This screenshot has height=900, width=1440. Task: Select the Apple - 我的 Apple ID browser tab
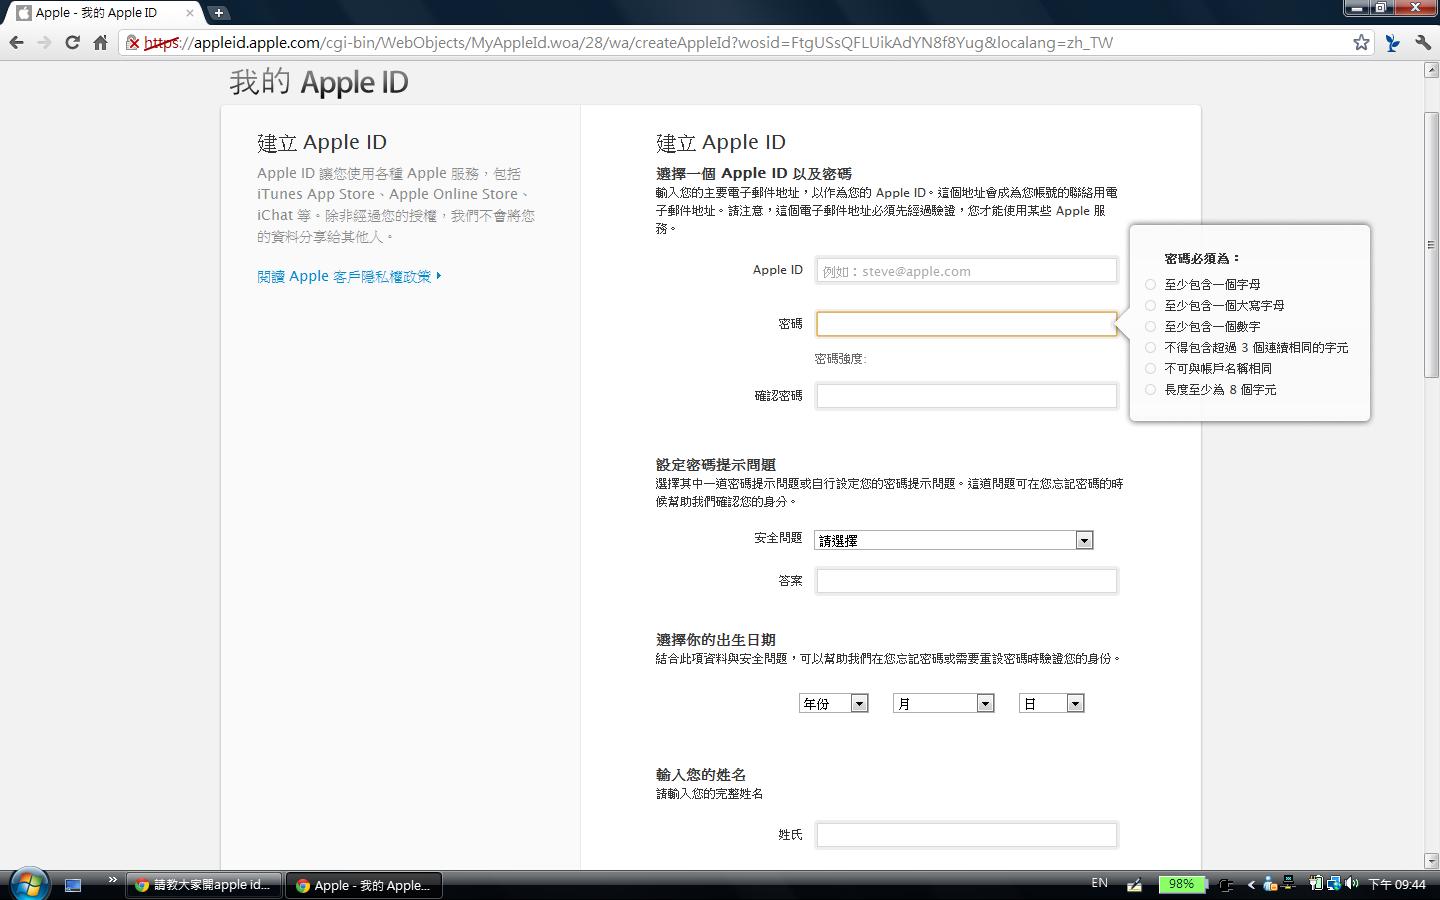point(105,13)
